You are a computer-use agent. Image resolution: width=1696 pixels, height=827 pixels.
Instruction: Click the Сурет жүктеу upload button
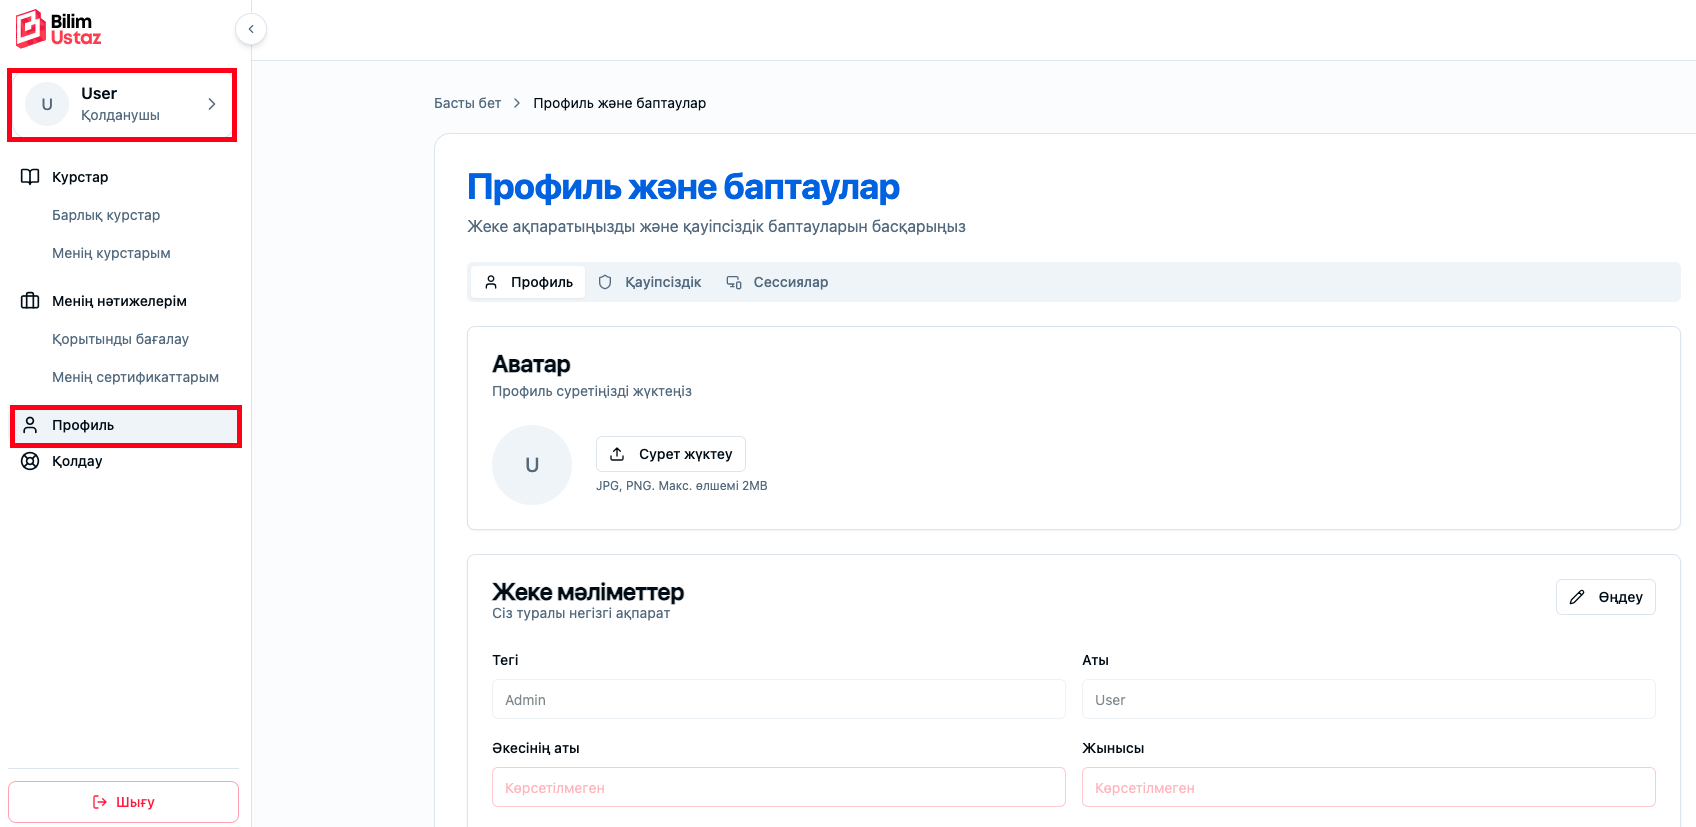(671, 454)
